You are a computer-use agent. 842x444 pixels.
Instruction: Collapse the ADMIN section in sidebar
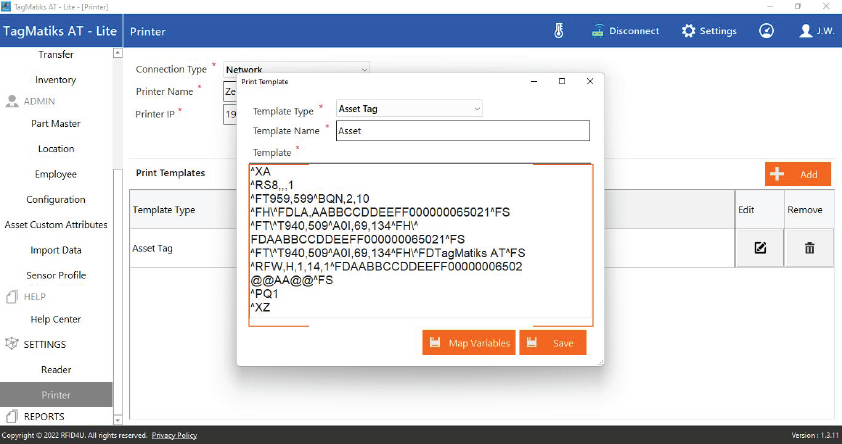[38, 101]
